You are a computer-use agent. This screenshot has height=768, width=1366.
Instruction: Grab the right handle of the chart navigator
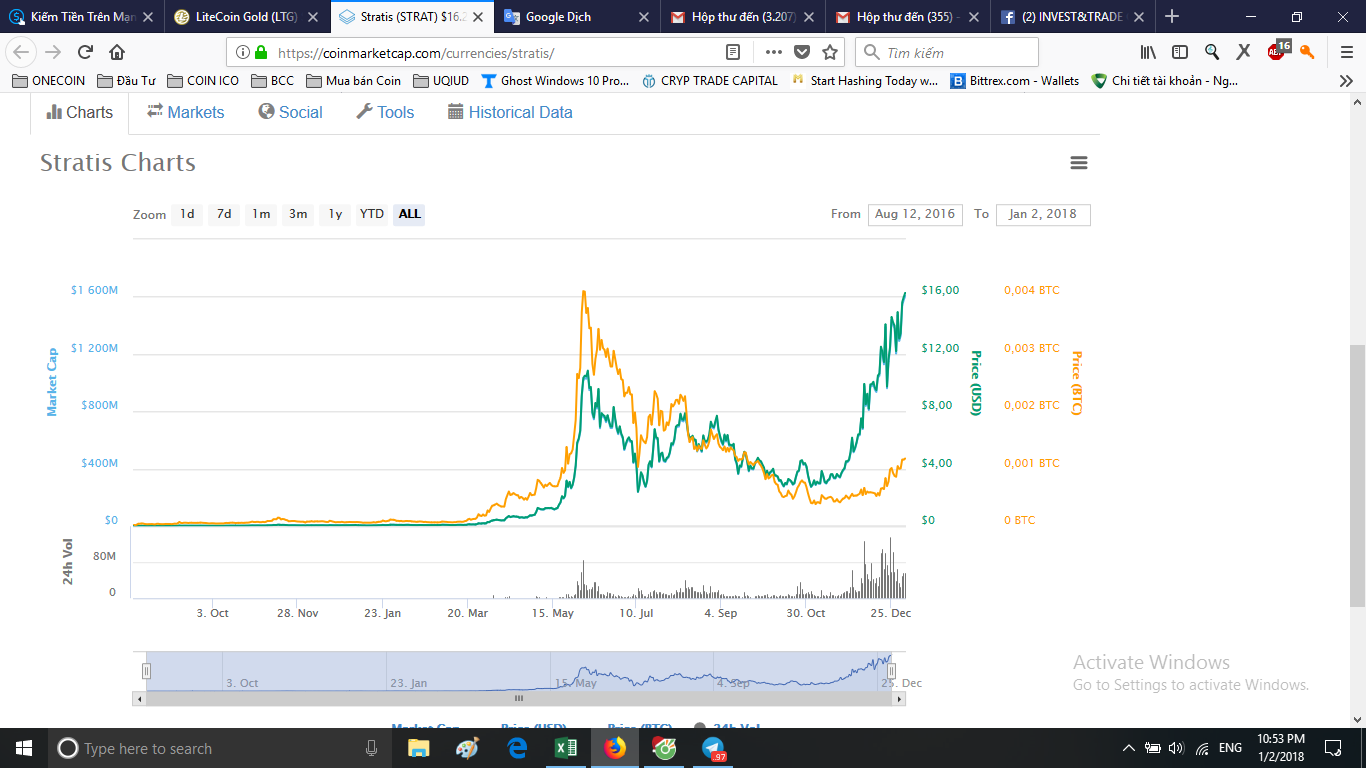[891, 671]
